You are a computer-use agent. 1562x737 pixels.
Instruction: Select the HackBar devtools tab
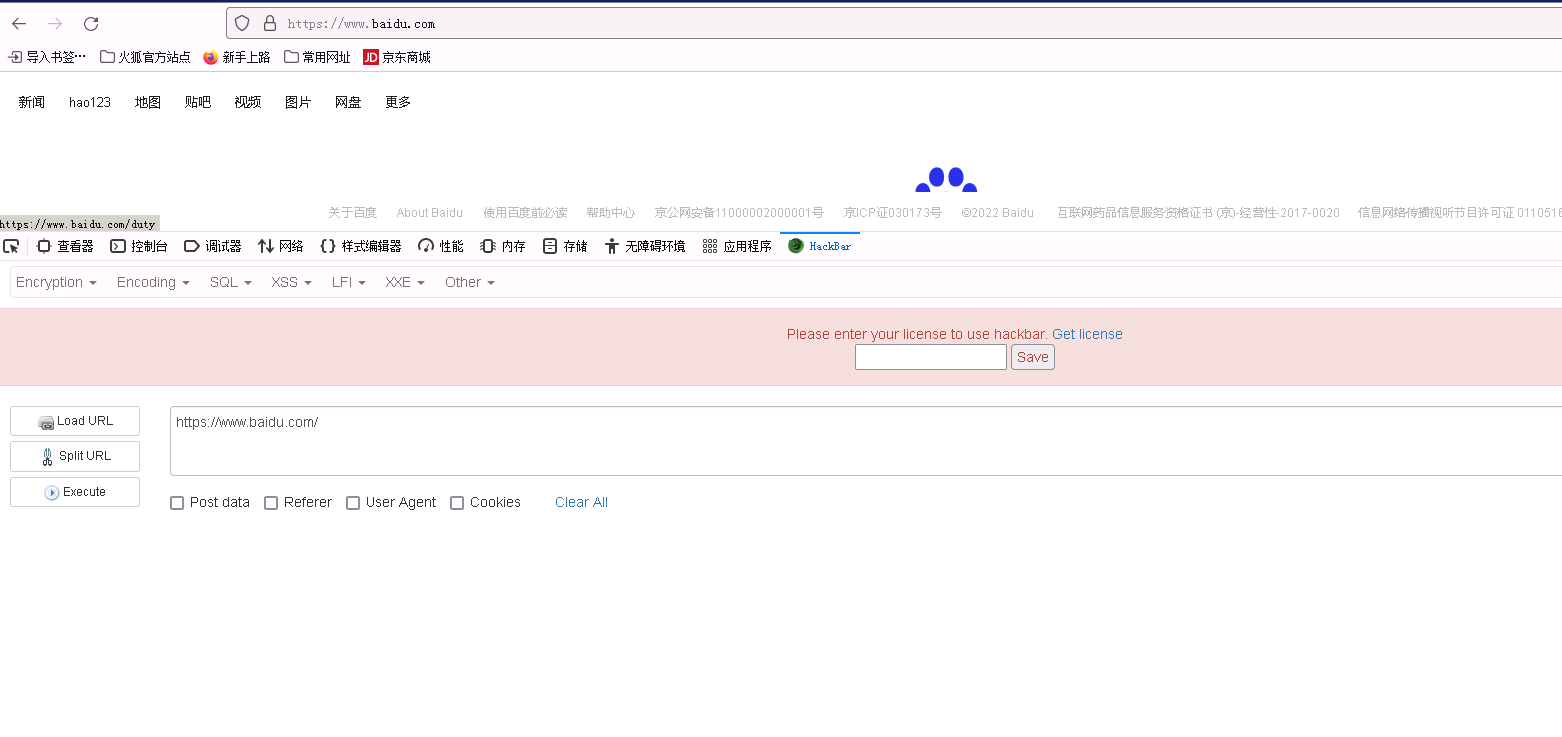820,246
